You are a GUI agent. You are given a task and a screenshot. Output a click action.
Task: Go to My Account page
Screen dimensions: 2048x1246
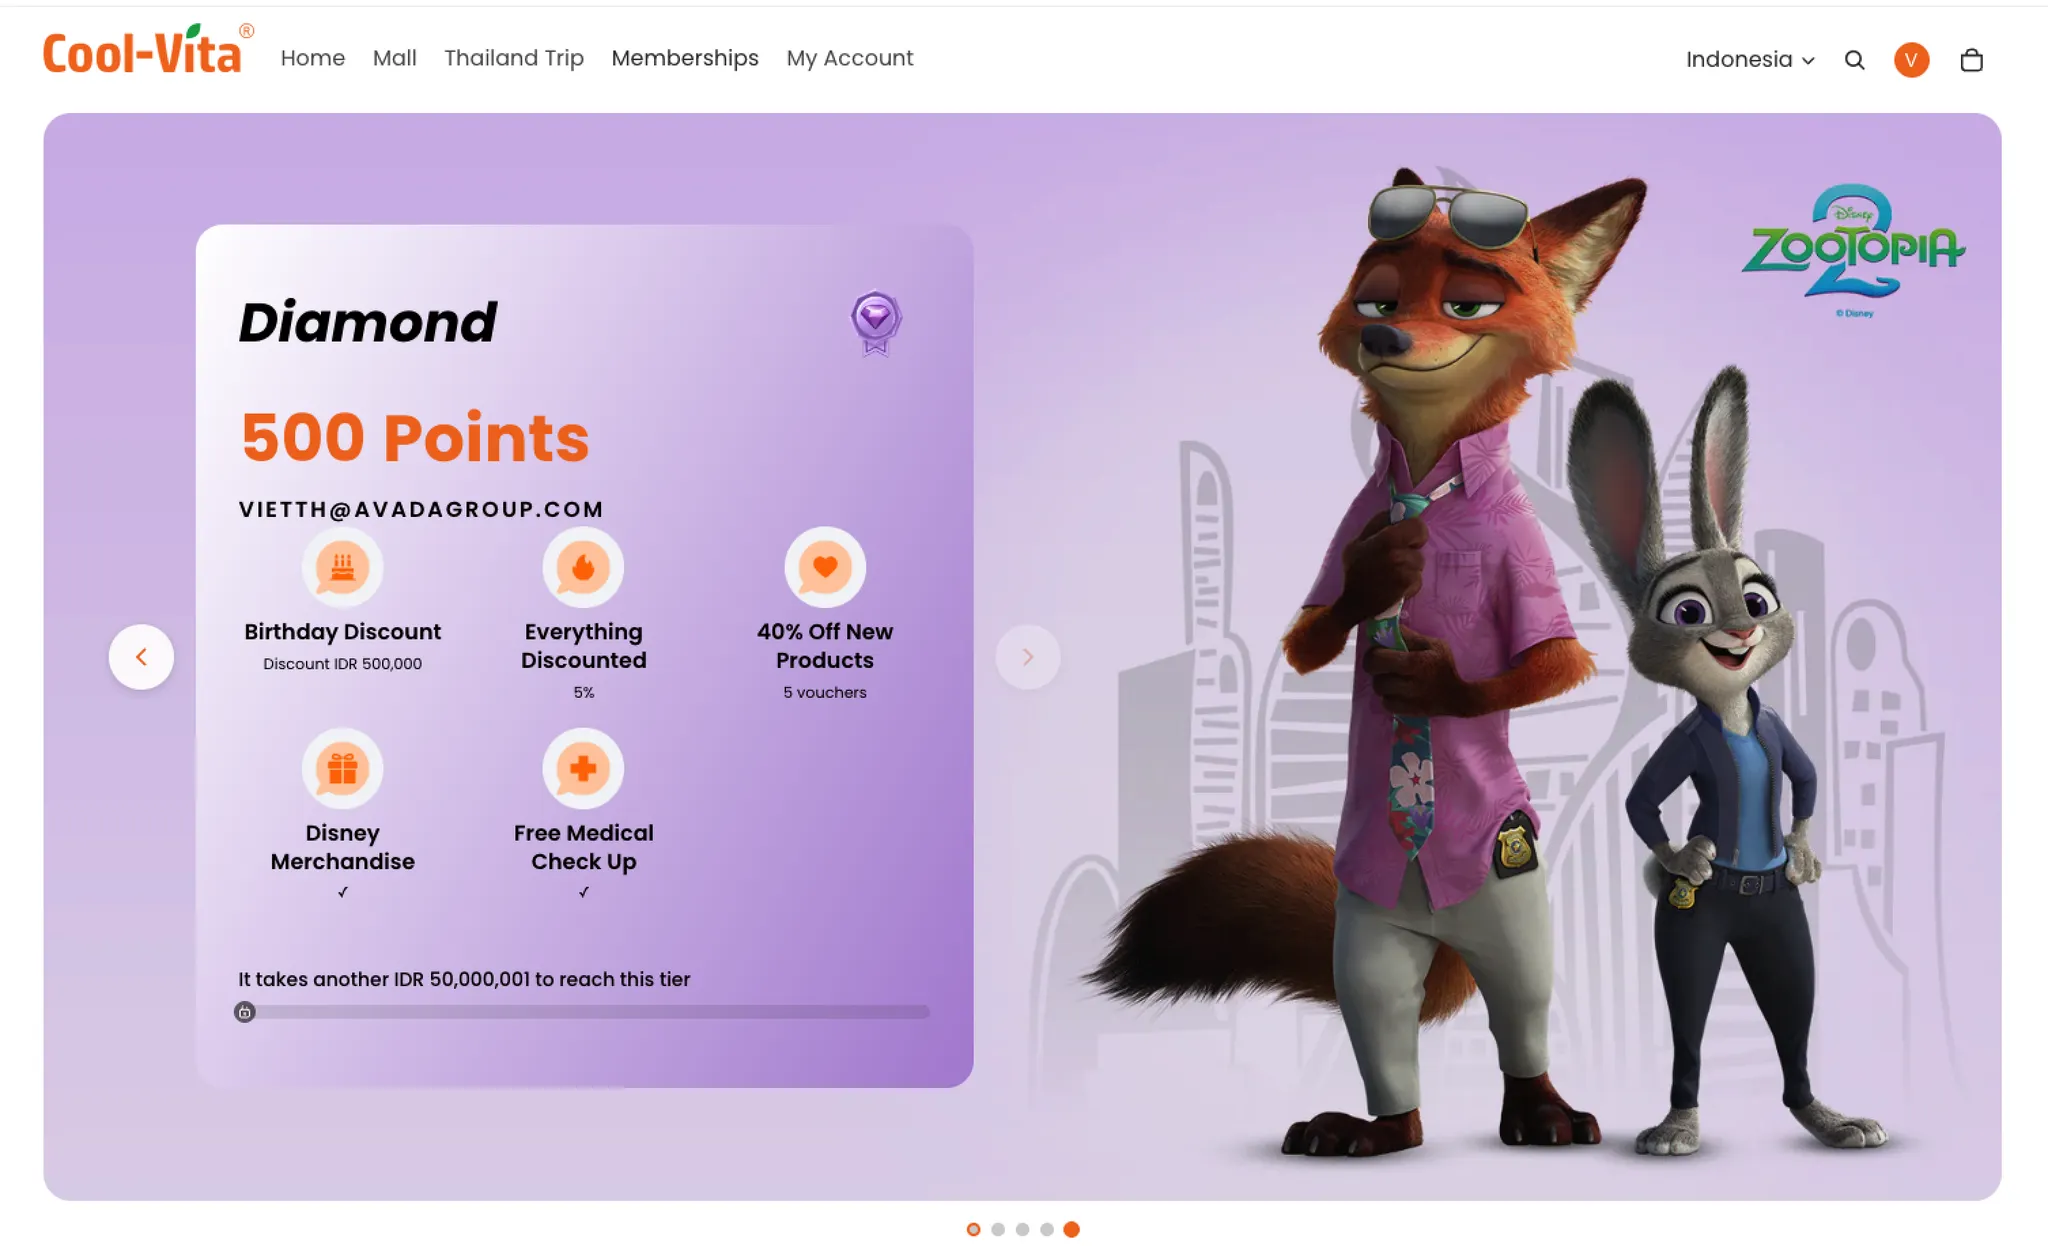849,58
